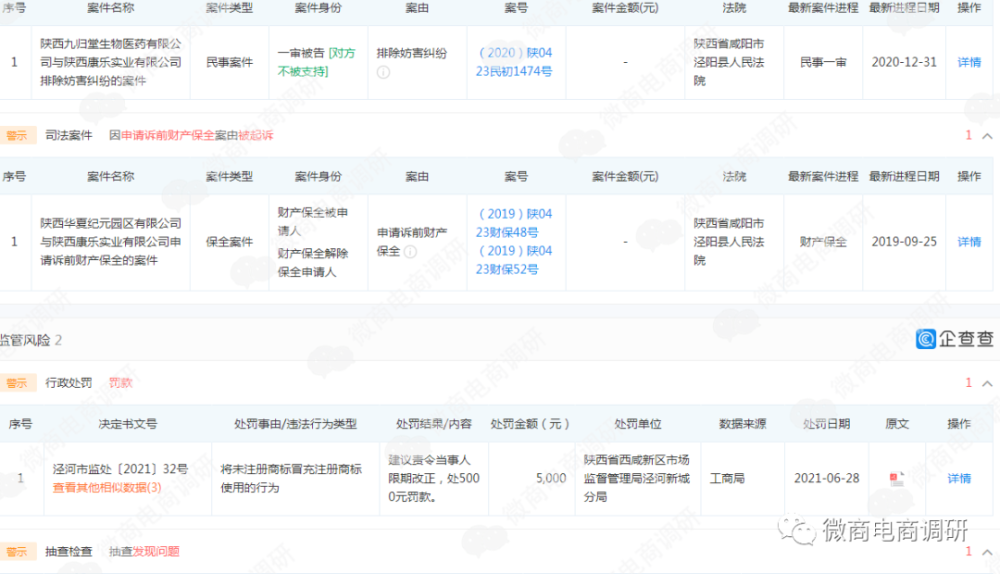Image resolution: width=1000 pixels, height=574 pixels.
Task: View other similar data (3) link
Action: click(x=107, y=488)
